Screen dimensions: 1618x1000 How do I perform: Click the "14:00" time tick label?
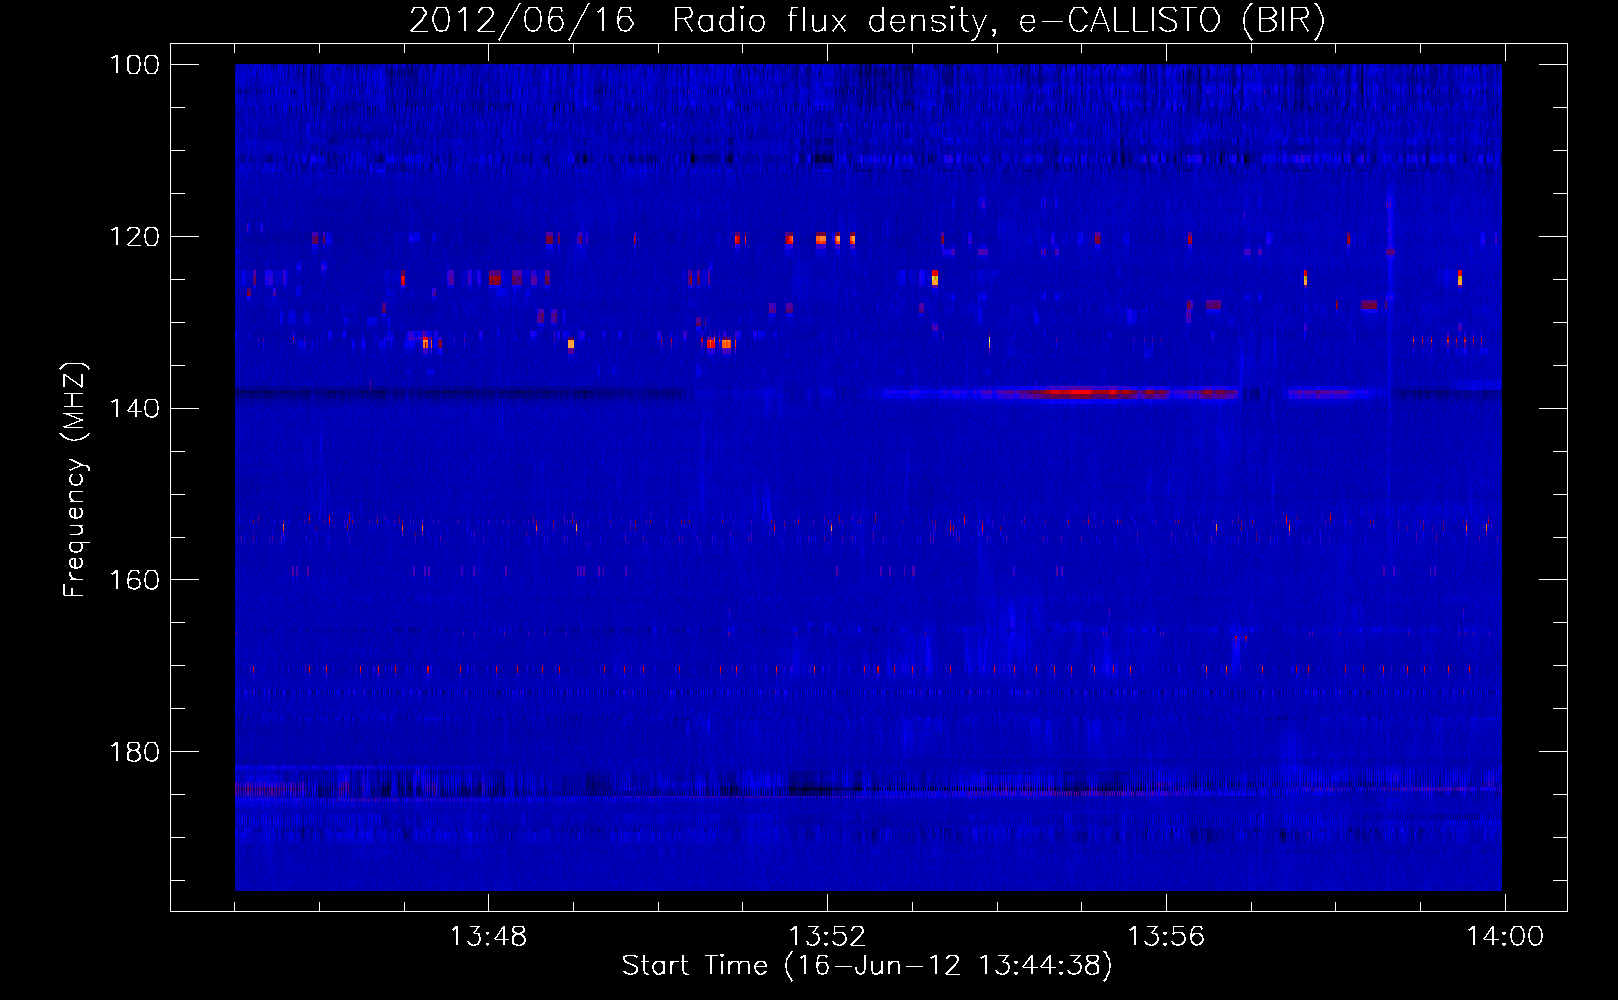click(1505, 937)
